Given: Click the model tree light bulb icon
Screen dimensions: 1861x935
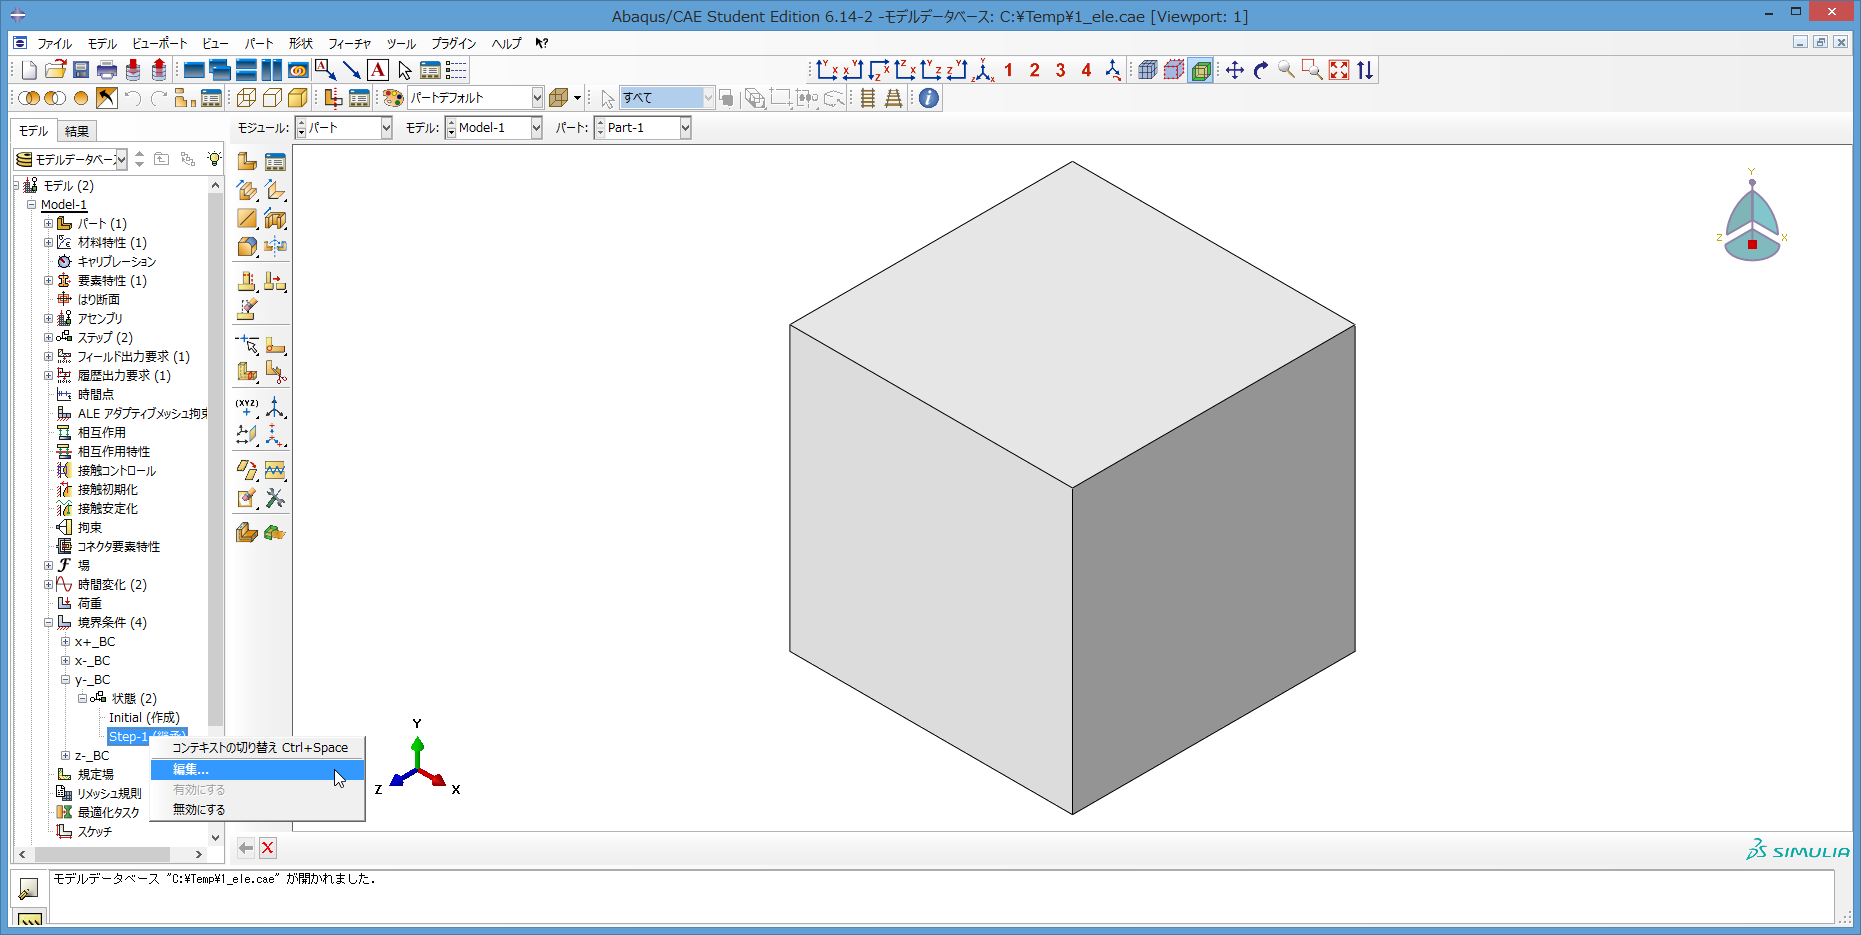Looking at the screenshot, I should pos(214,159).
